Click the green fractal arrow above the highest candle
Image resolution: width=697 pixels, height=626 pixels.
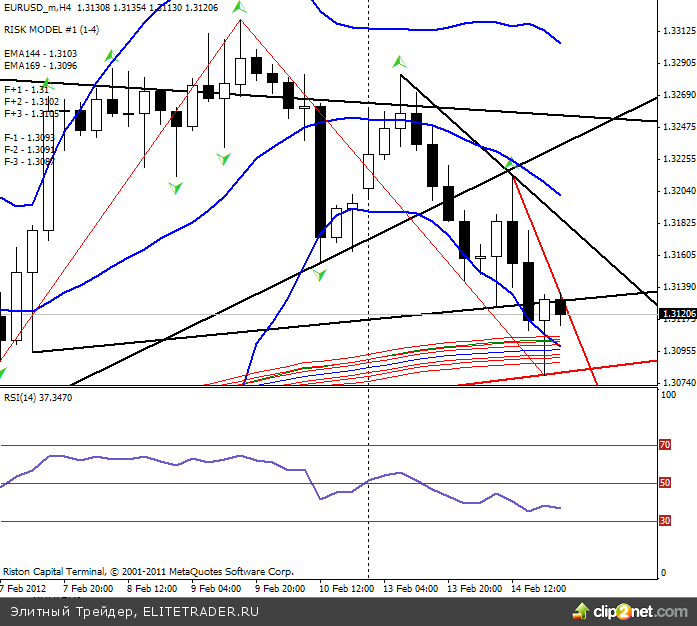(240, 8)
